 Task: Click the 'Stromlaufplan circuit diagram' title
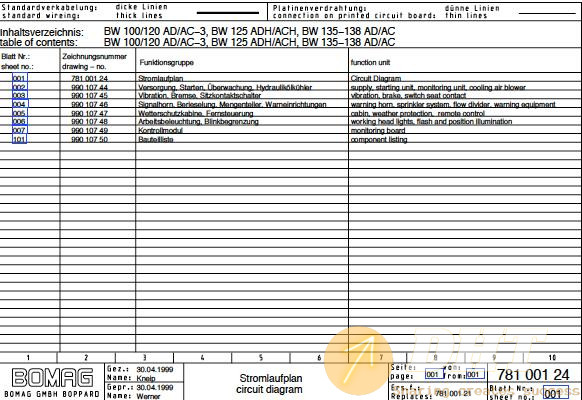pos(269,384)
